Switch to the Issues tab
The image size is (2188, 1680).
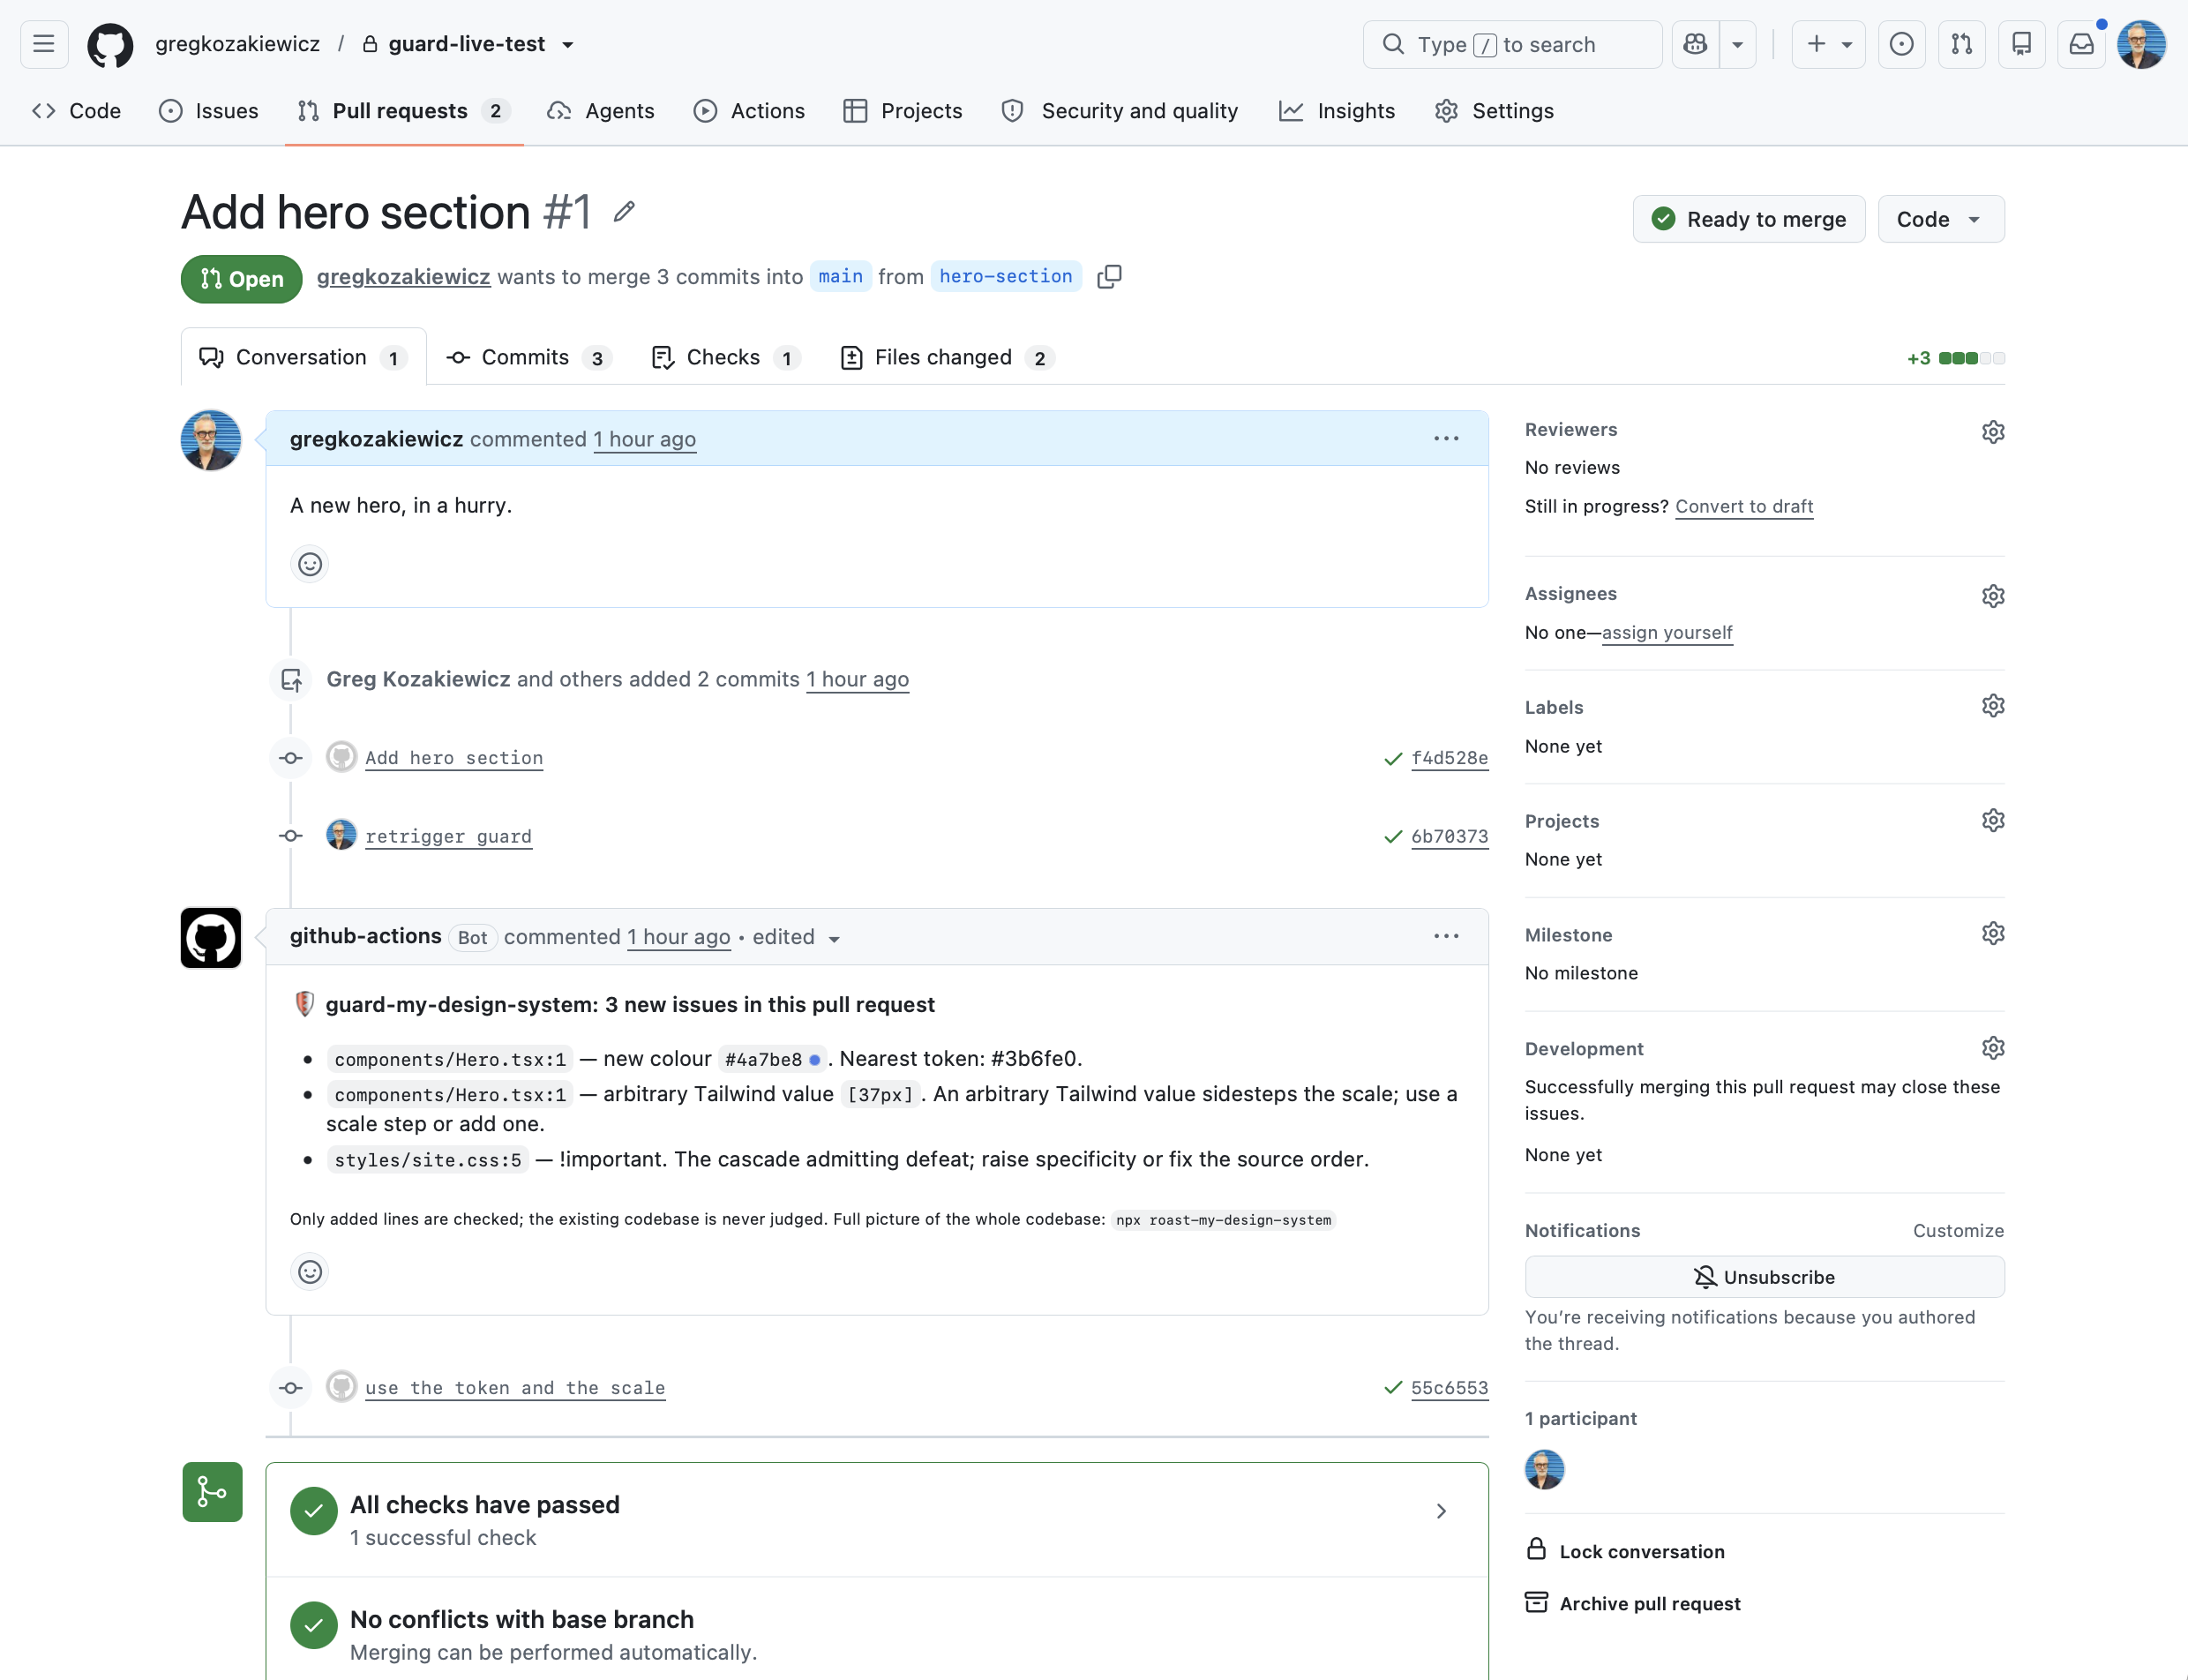click(209, 111)
